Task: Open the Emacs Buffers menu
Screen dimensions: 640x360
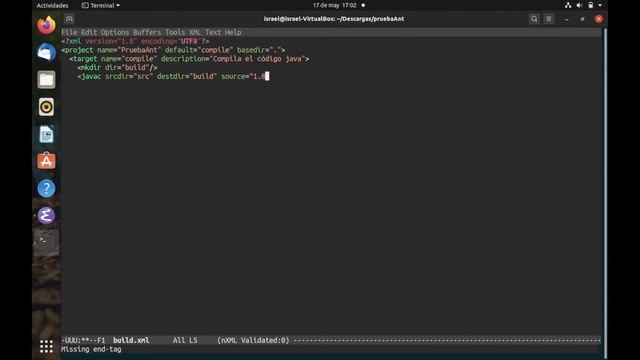Action: tap(147, 32)
